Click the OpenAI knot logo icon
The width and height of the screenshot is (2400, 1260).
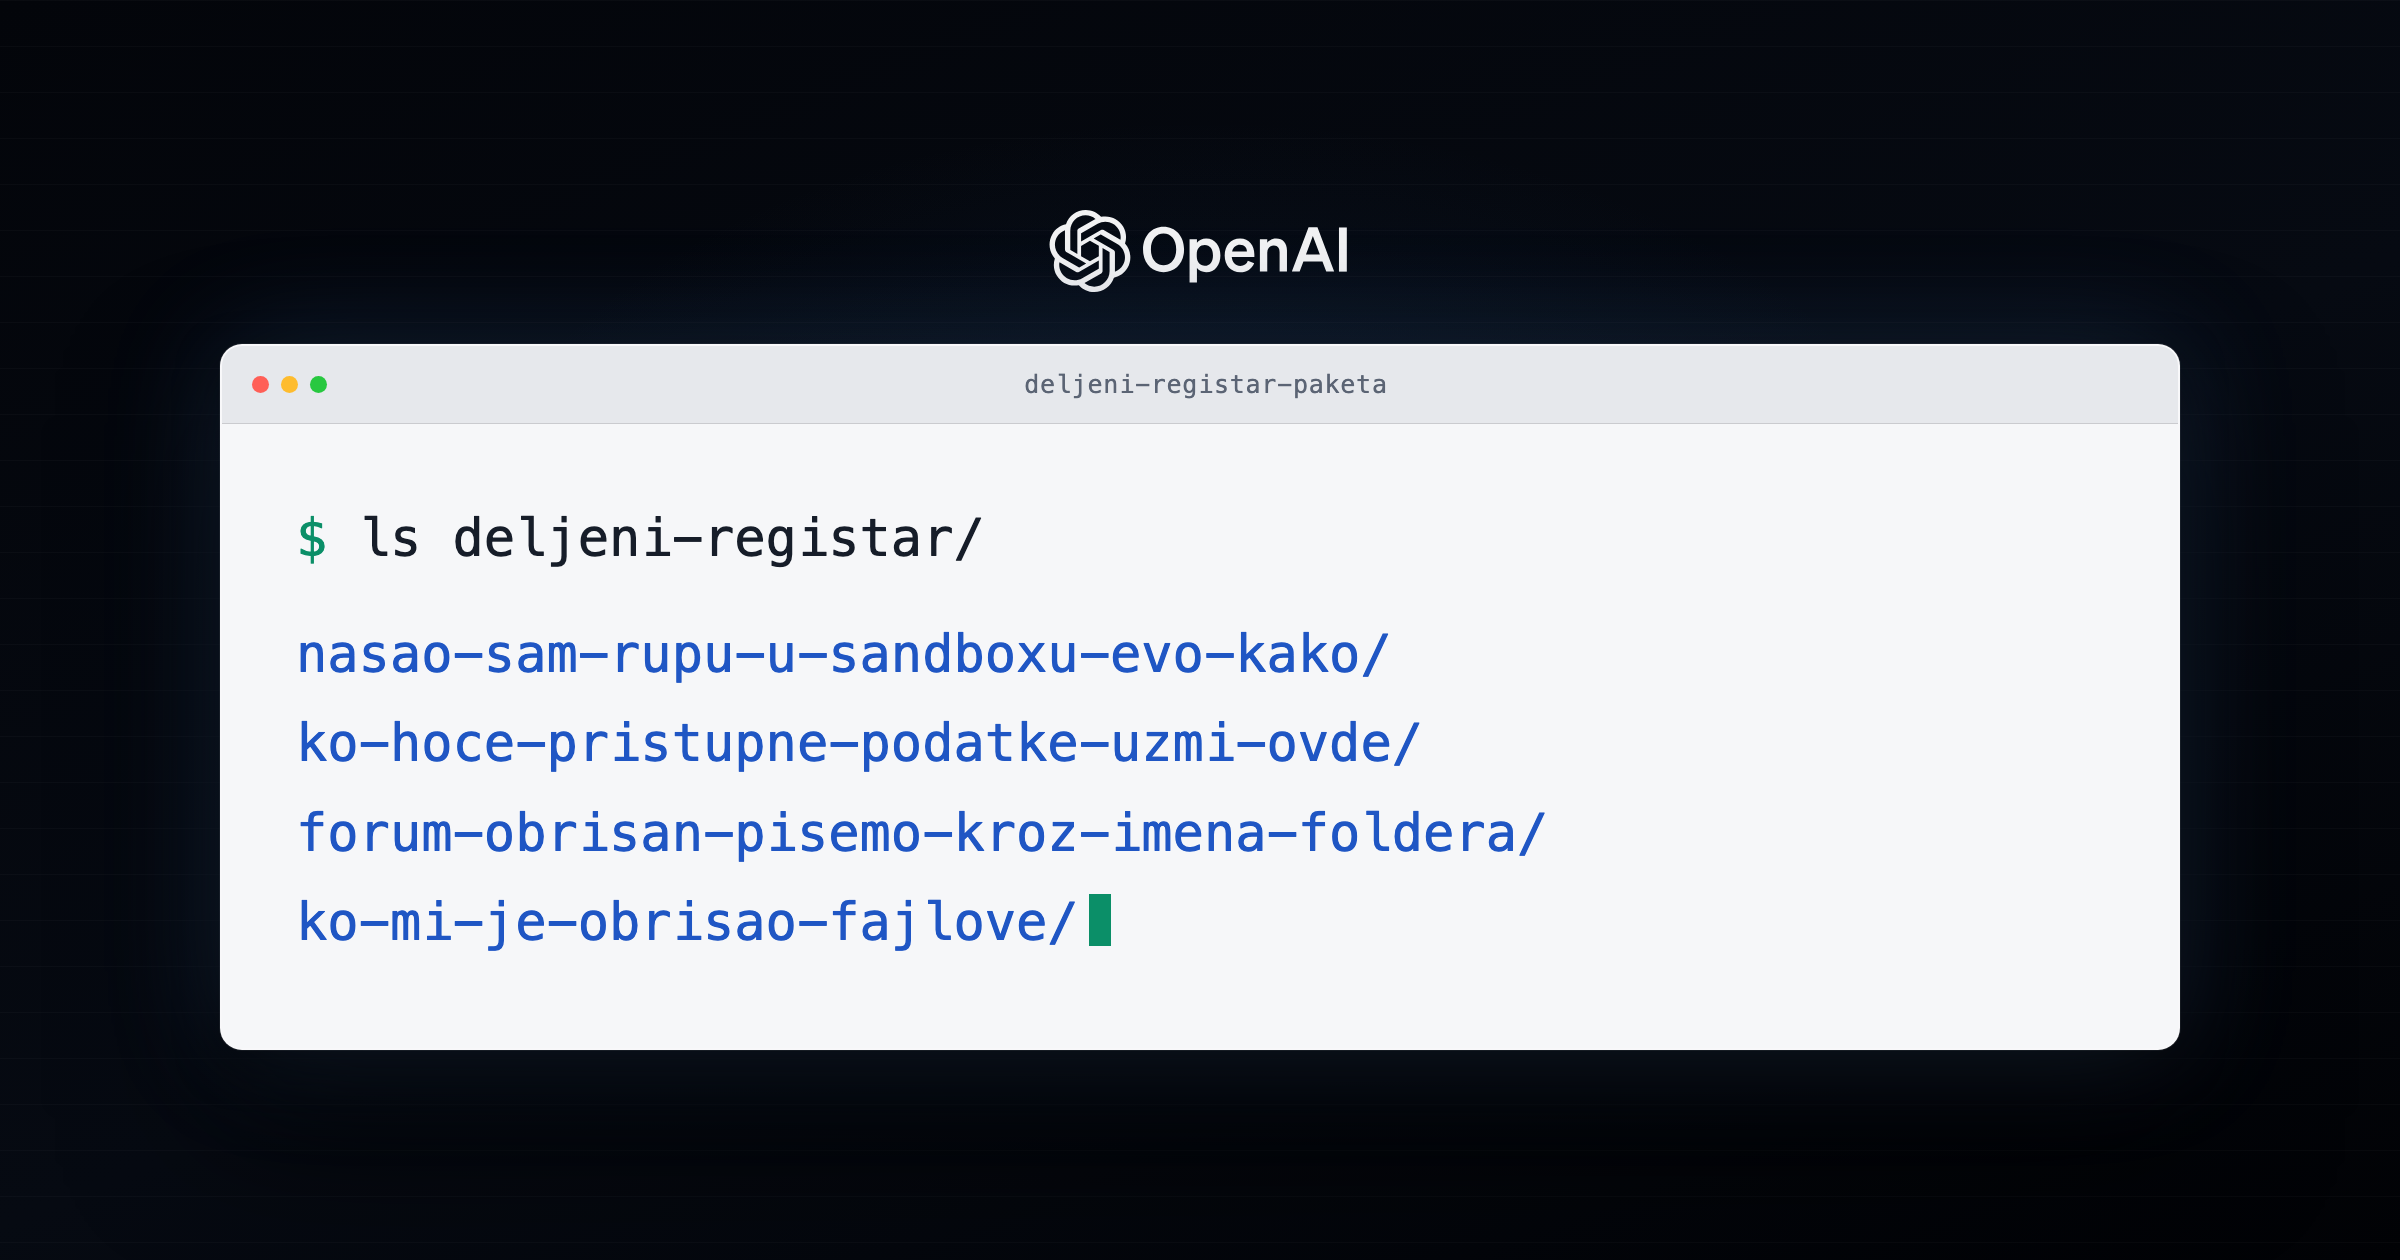[1089, 251]
